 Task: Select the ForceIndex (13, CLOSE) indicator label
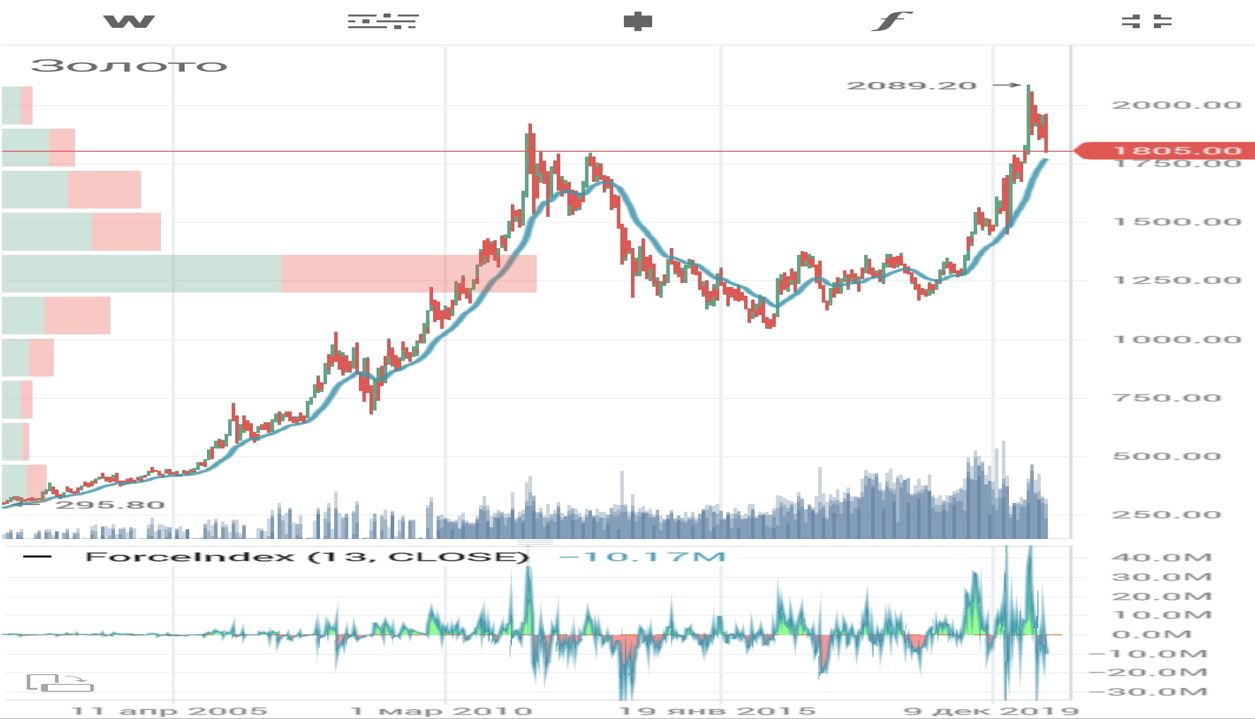click(306, 556)
